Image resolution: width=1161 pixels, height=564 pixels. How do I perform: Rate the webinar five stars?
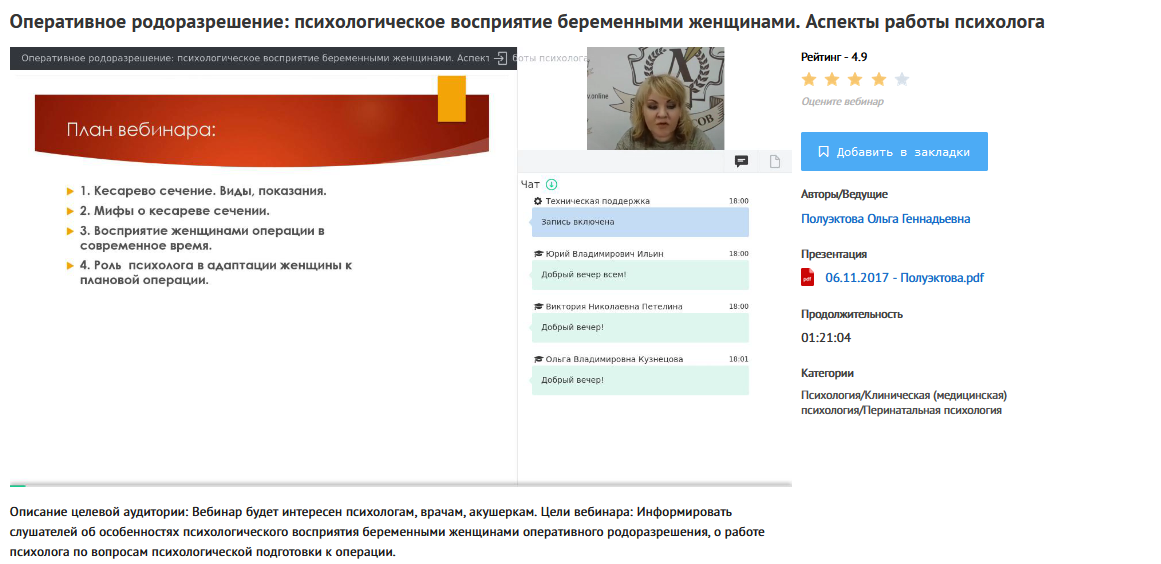click(902, 79)
